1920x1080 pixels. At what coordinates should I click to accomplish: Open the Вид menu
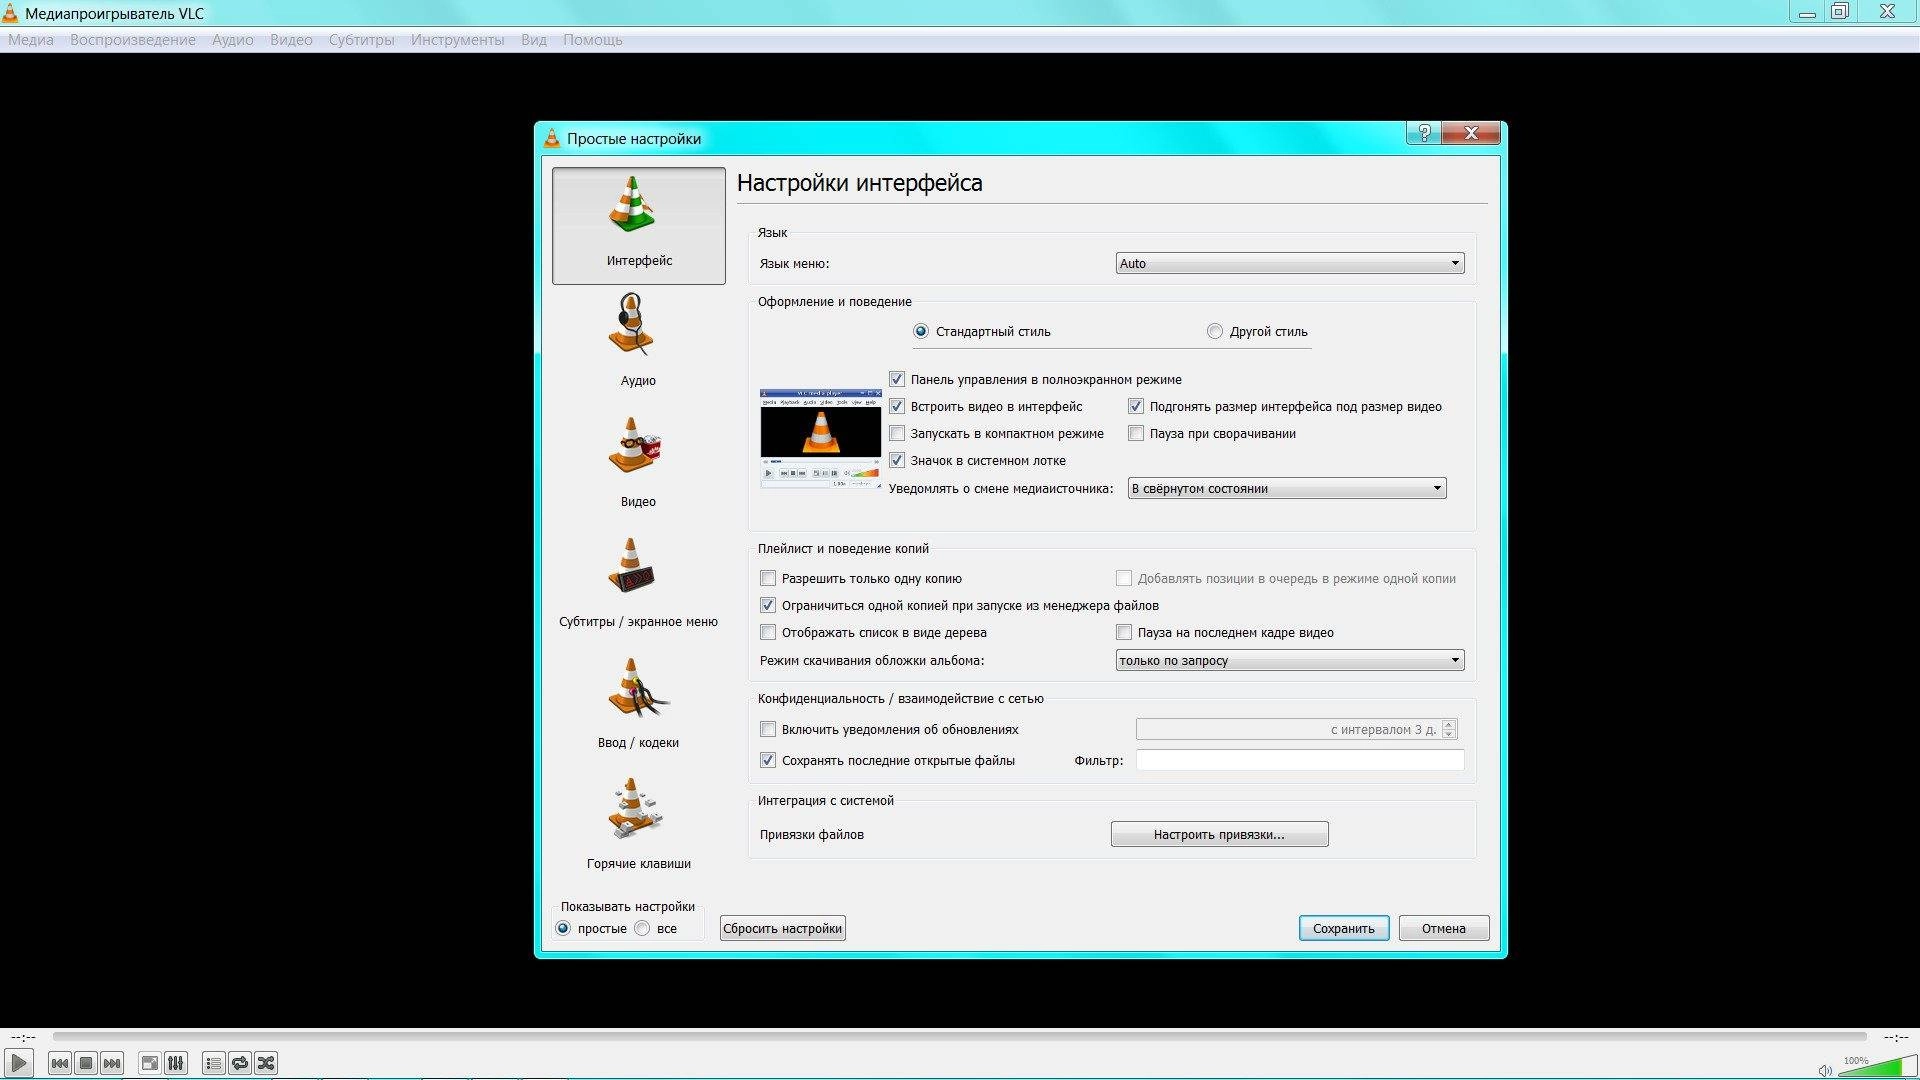[534, 40]
